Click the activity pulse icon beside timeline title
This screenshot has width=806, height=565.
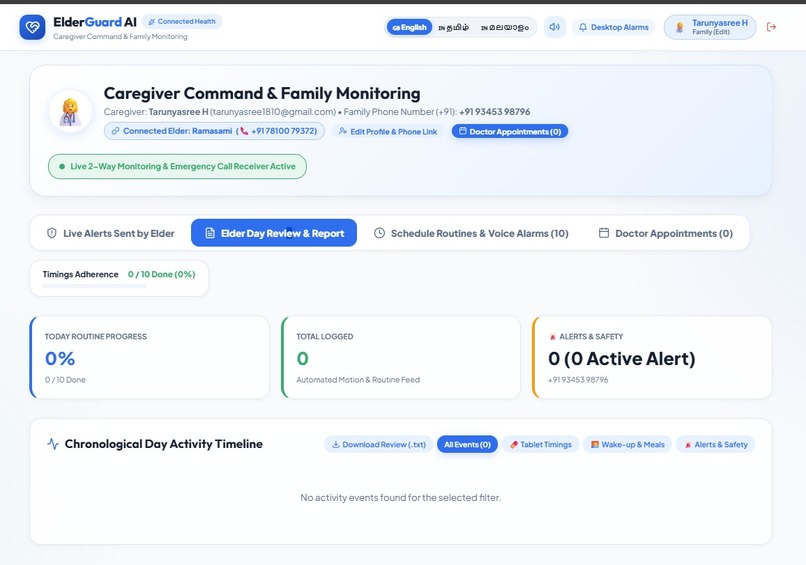(53, 444)
